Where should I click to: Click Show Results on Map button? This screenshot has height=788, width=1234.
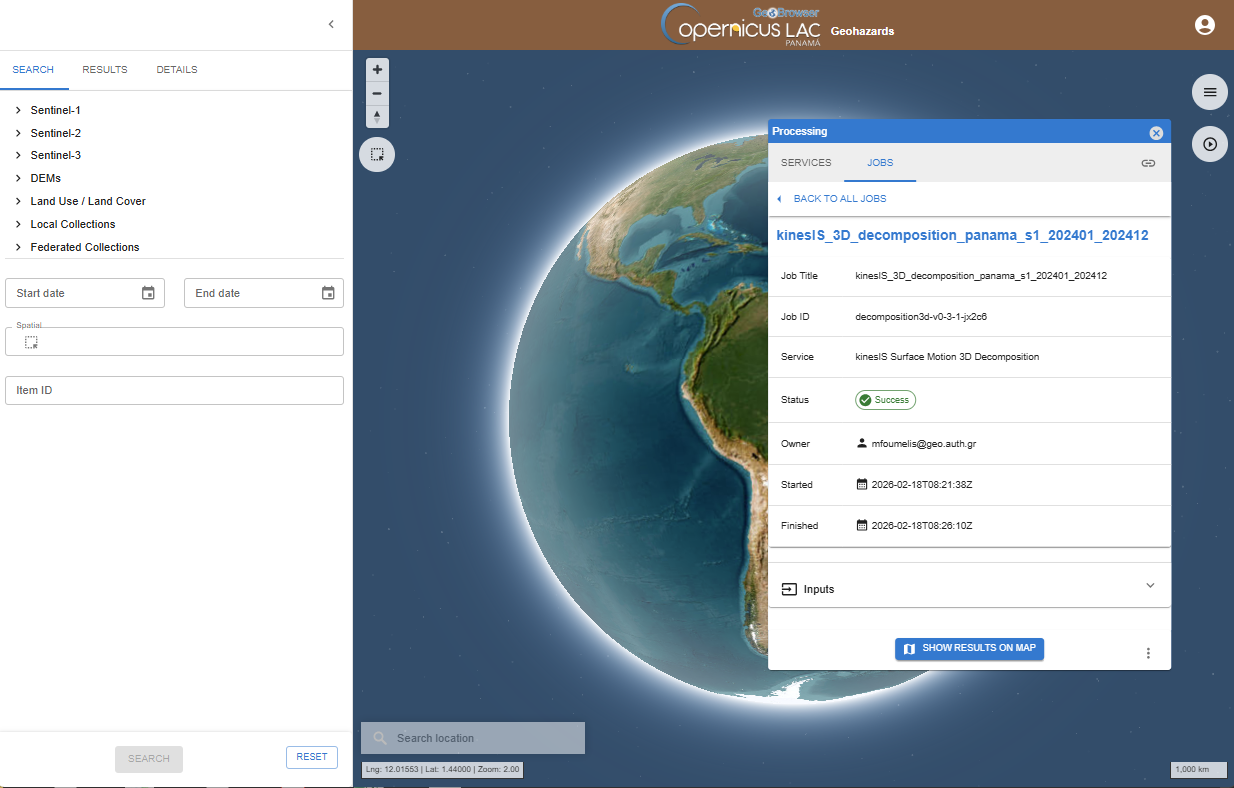[969, 648]
